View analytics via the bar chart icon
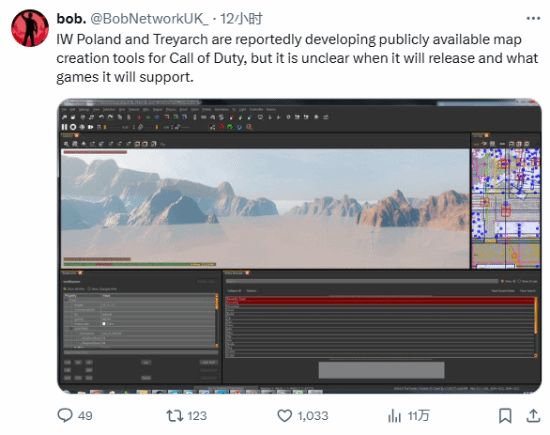 (395, 416)
